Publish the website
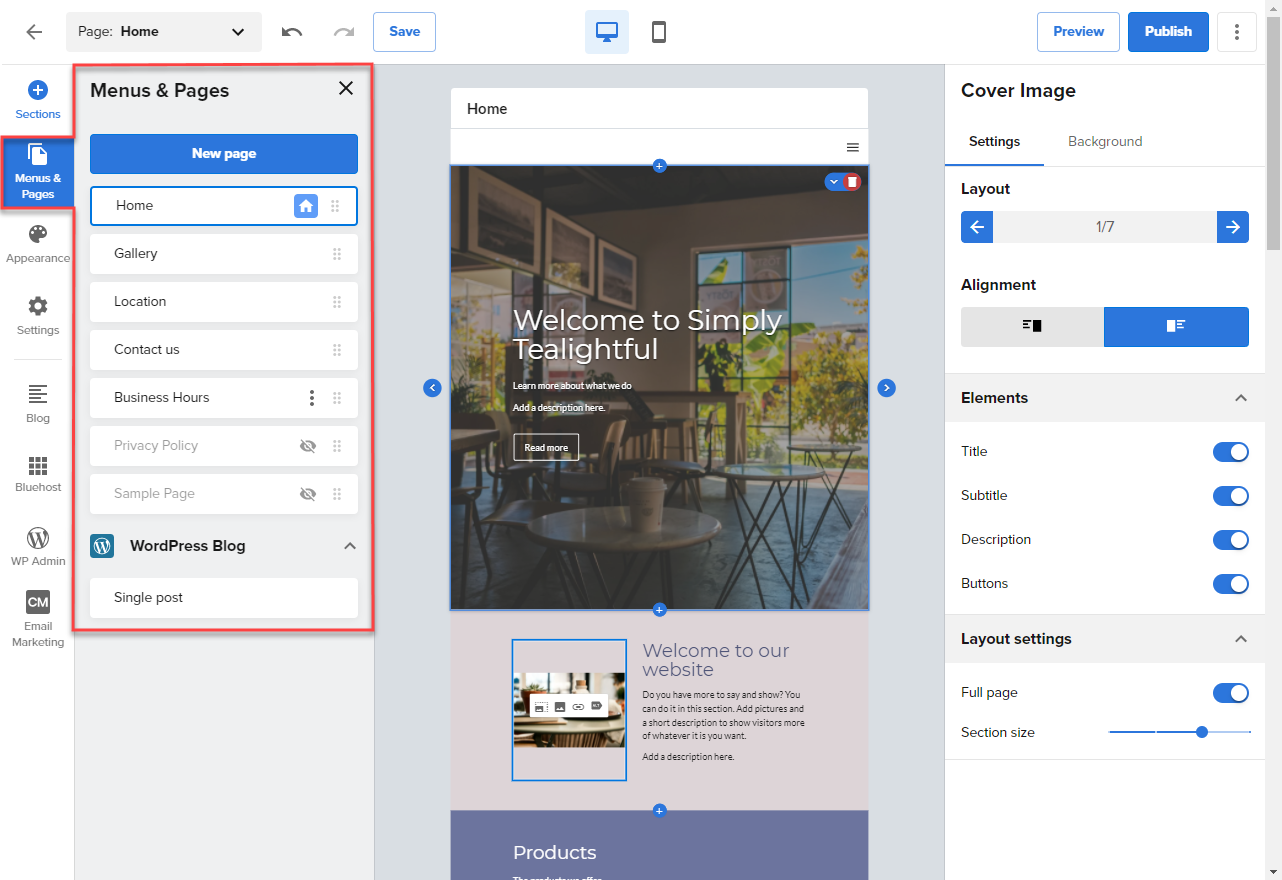The width and height of the screenshot is (1282, 880). [1167, 31]
